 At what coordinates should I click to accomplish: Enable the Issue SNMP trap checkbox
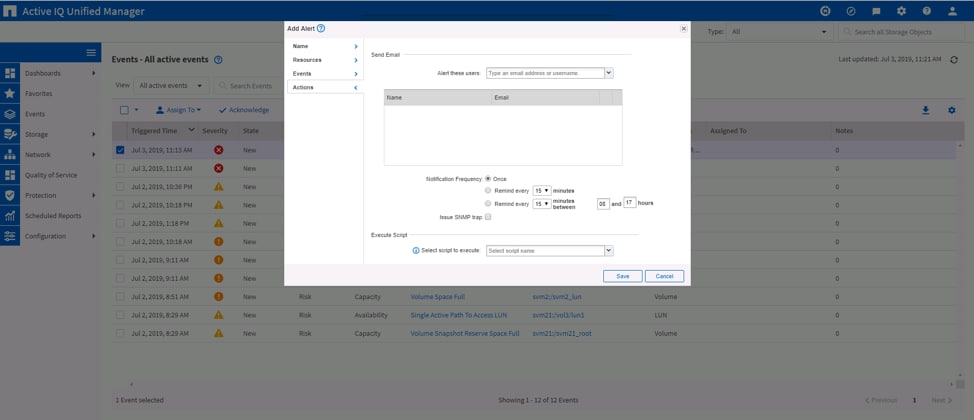(x=488, y=217)
